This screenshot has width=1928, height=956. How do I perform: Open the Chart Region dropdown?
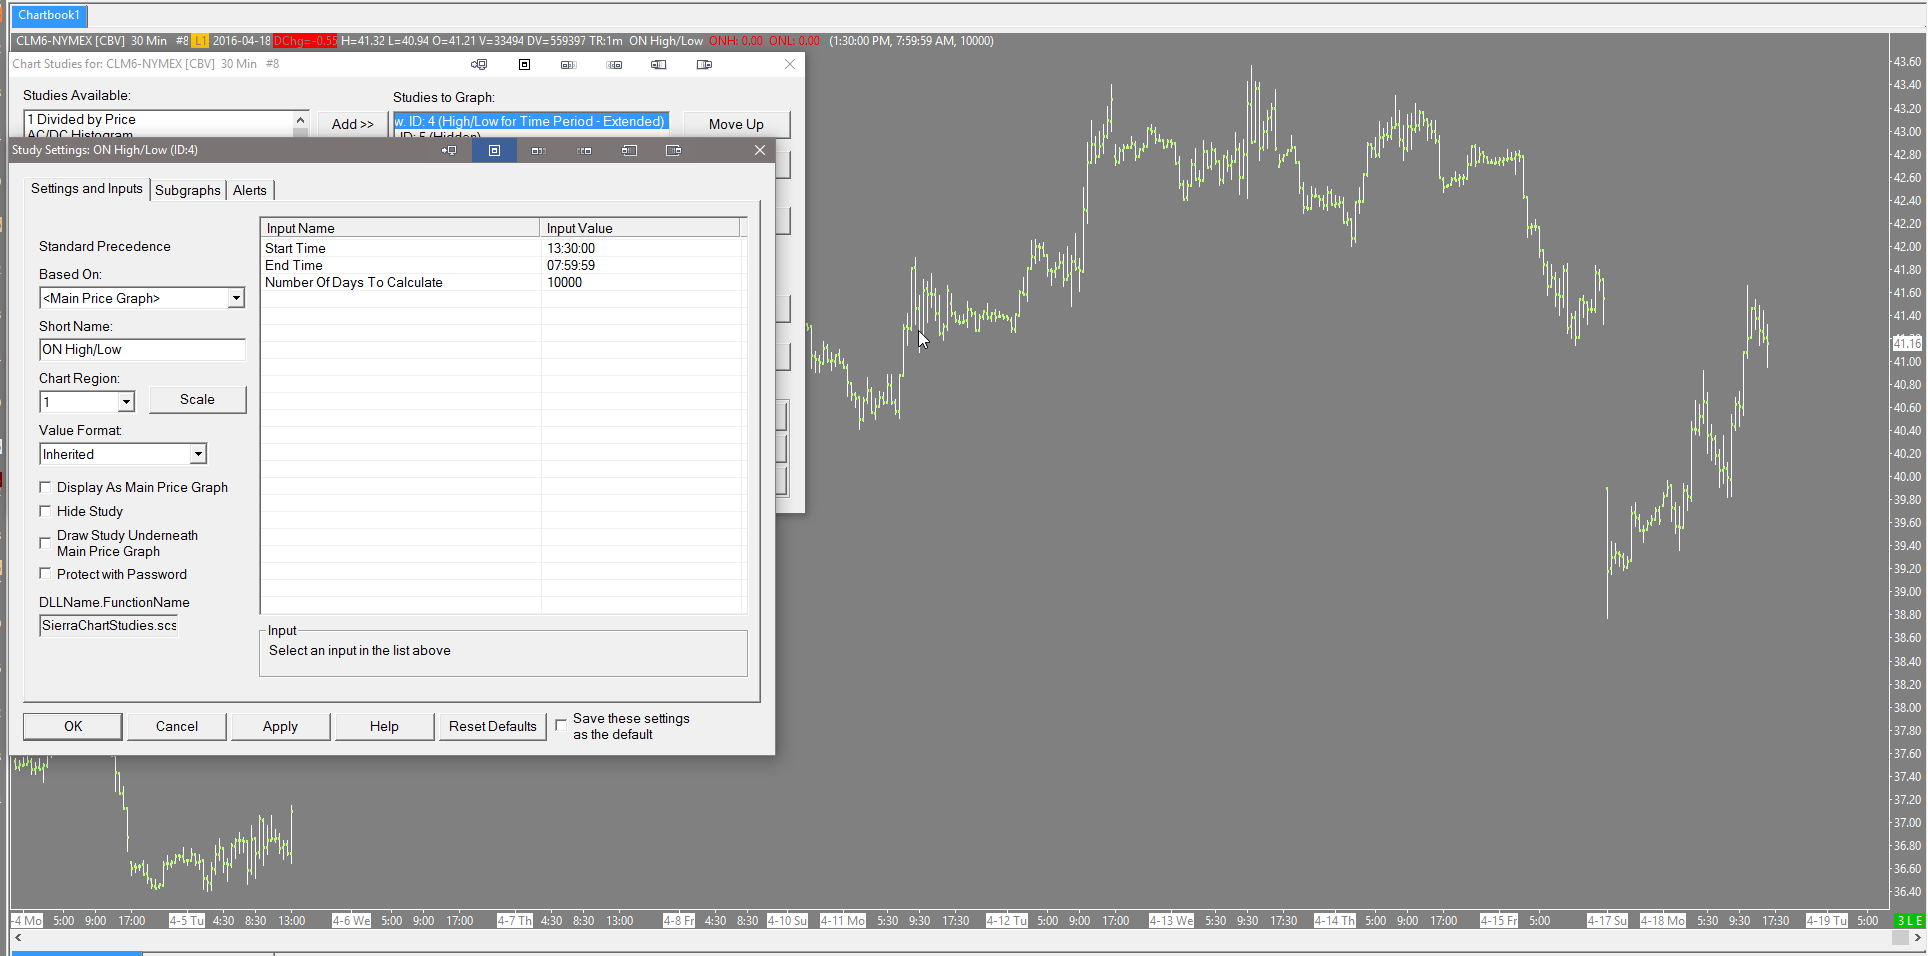pyautogui.click(x=126, y=402)
